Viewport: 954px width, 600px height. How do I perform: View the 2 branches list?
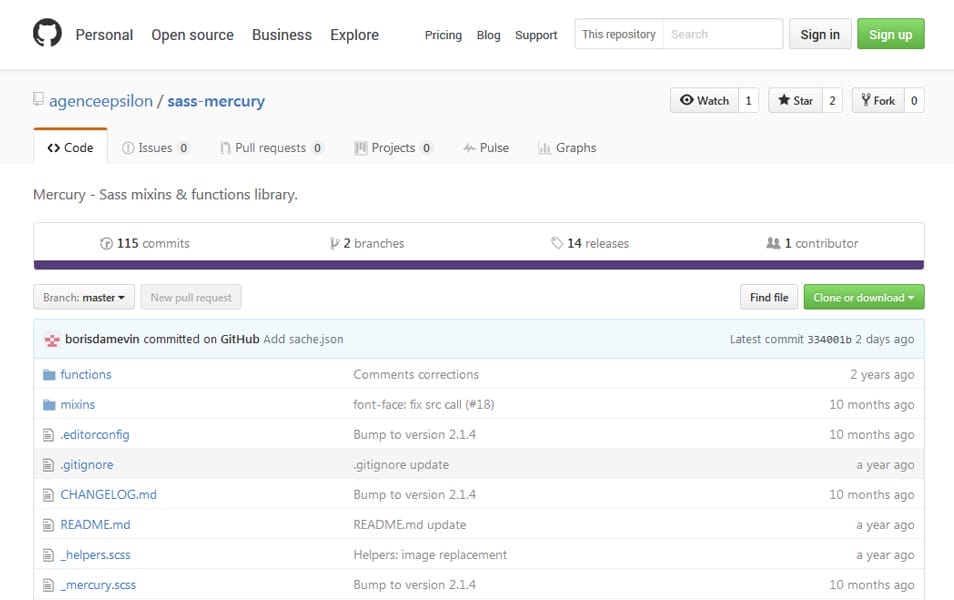(x=367, y=243)
